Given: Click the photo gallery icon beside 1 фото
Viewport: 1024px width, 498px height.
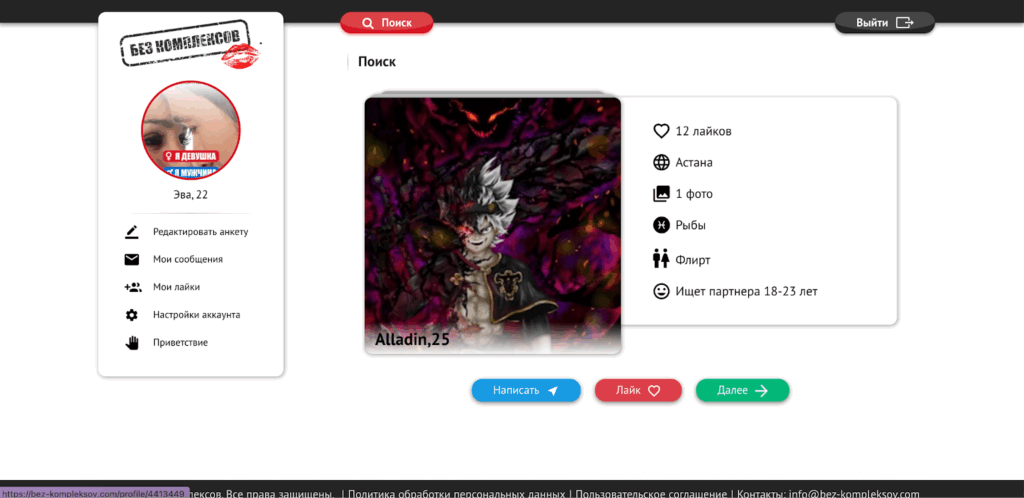Looking at the screenshot, I should pos(660,194).
